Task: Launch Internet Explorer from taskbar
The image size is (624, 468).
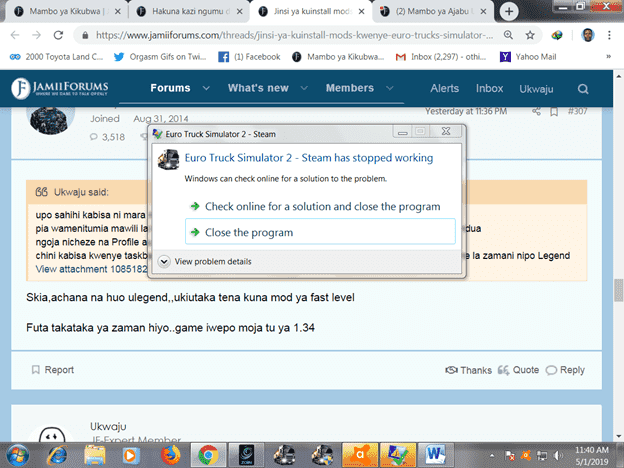Action: [x=58, y=455]
